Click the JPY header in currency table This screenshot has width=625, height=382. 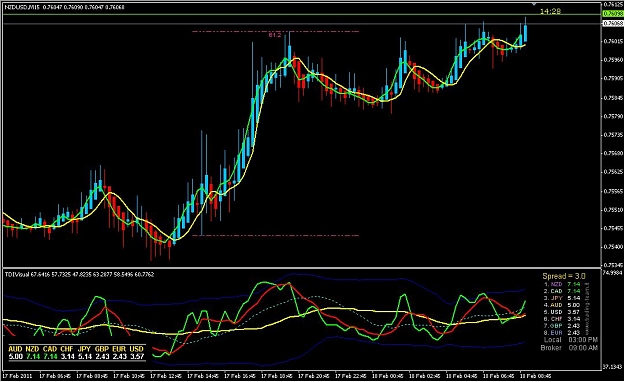[x=85, y=349]
